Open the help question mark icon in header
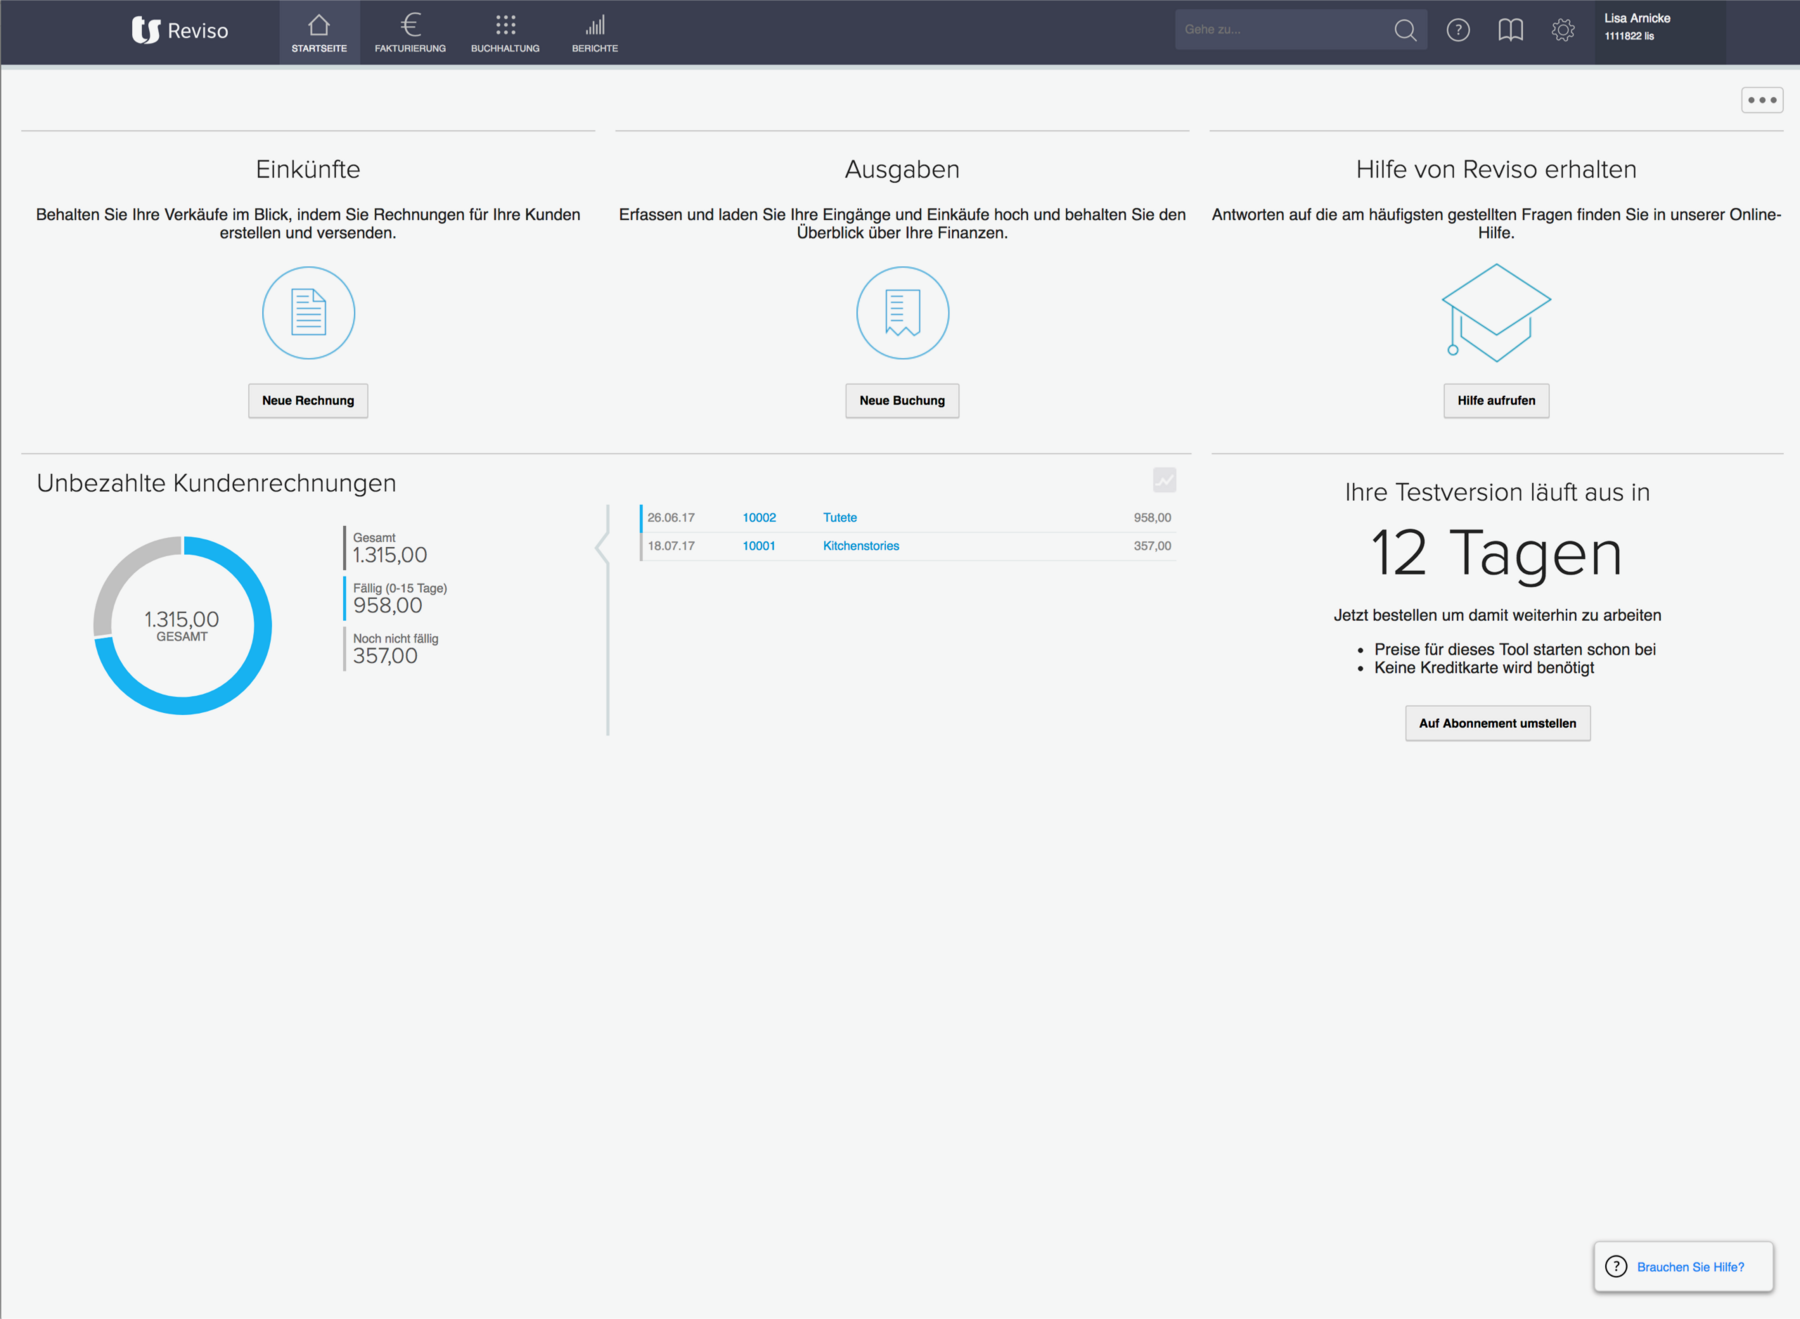This screenshot has height=1319, width=1800. pyautogui.click(x=1458, y=30)
